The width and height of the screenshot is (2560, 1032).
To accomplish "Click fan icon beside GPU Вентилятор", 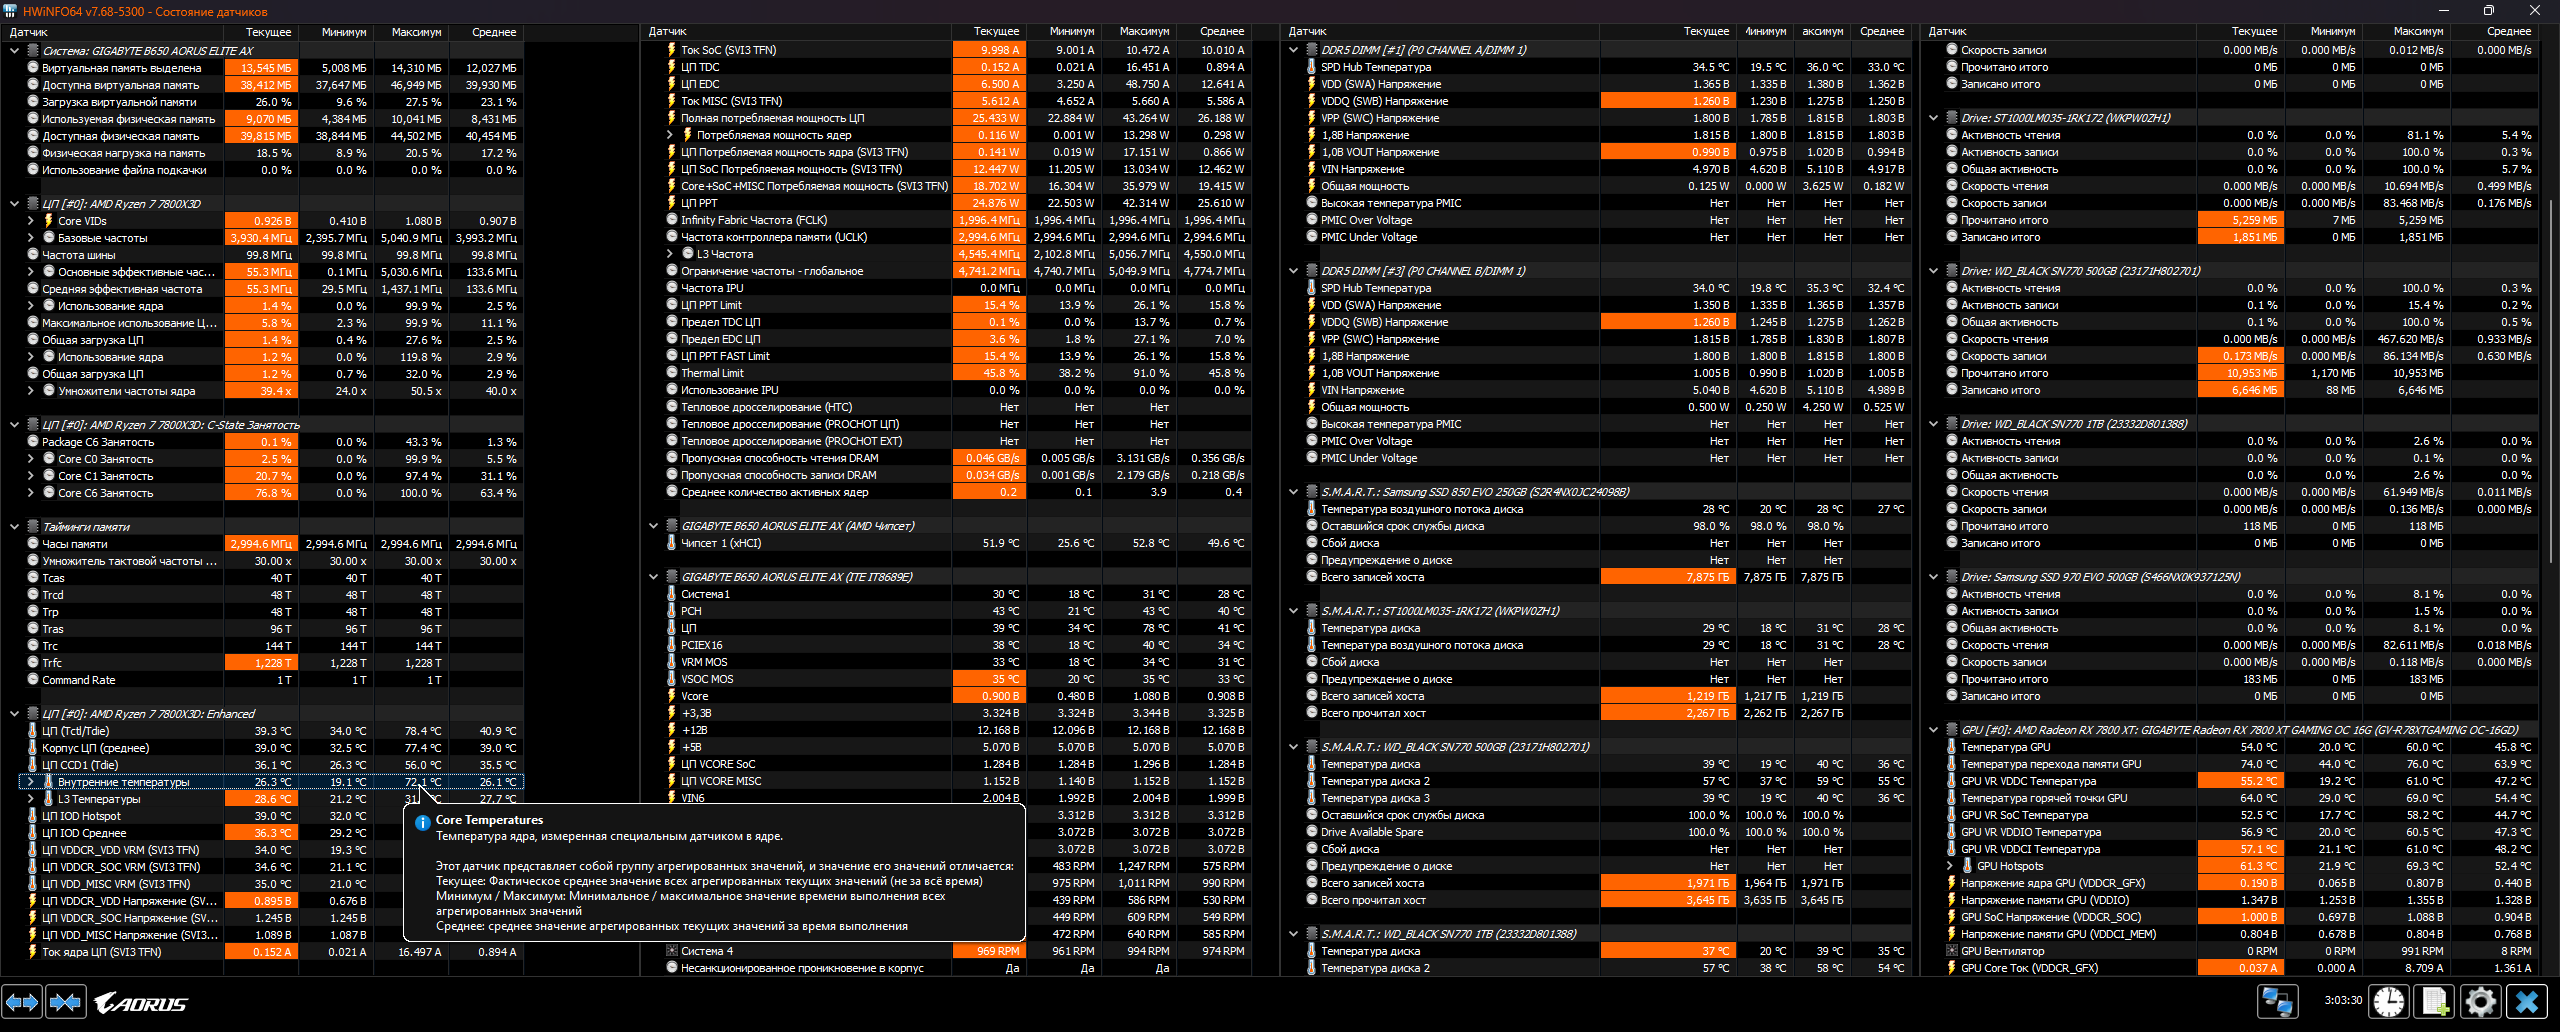I will [x=1952, y=951].
